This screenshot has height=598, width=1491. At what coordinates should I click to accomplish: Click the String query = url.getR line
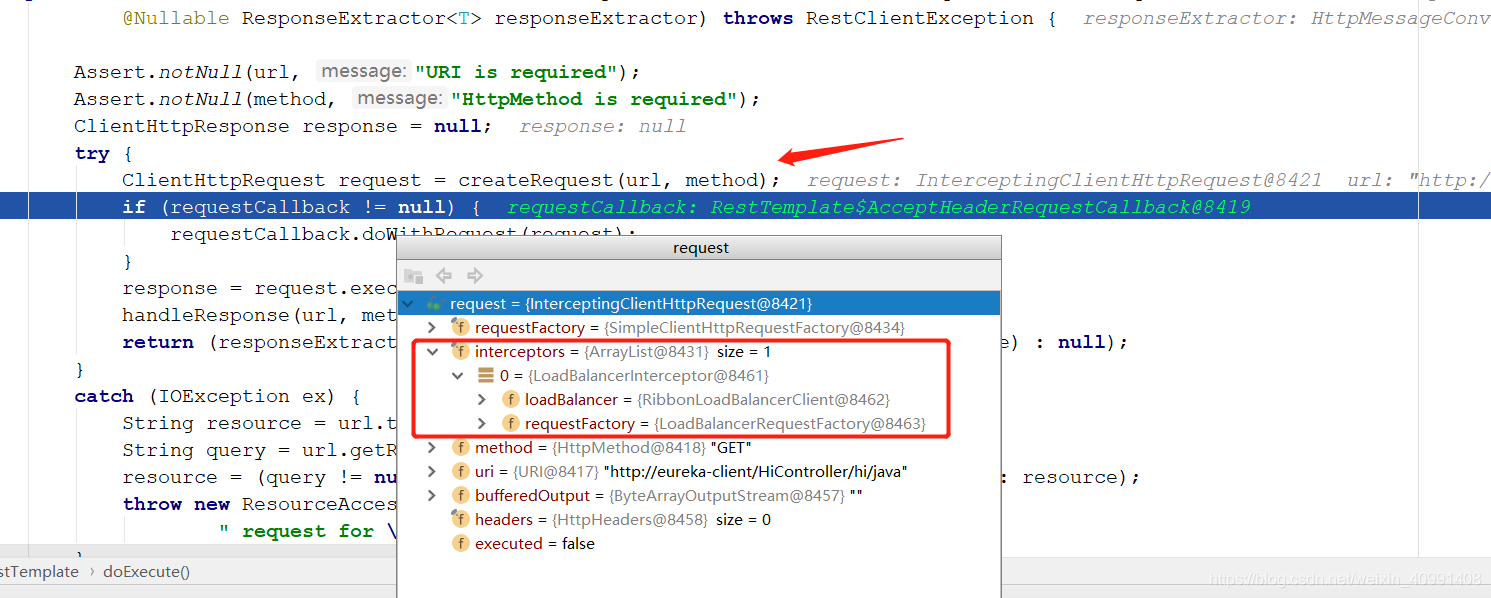(260, 450)
